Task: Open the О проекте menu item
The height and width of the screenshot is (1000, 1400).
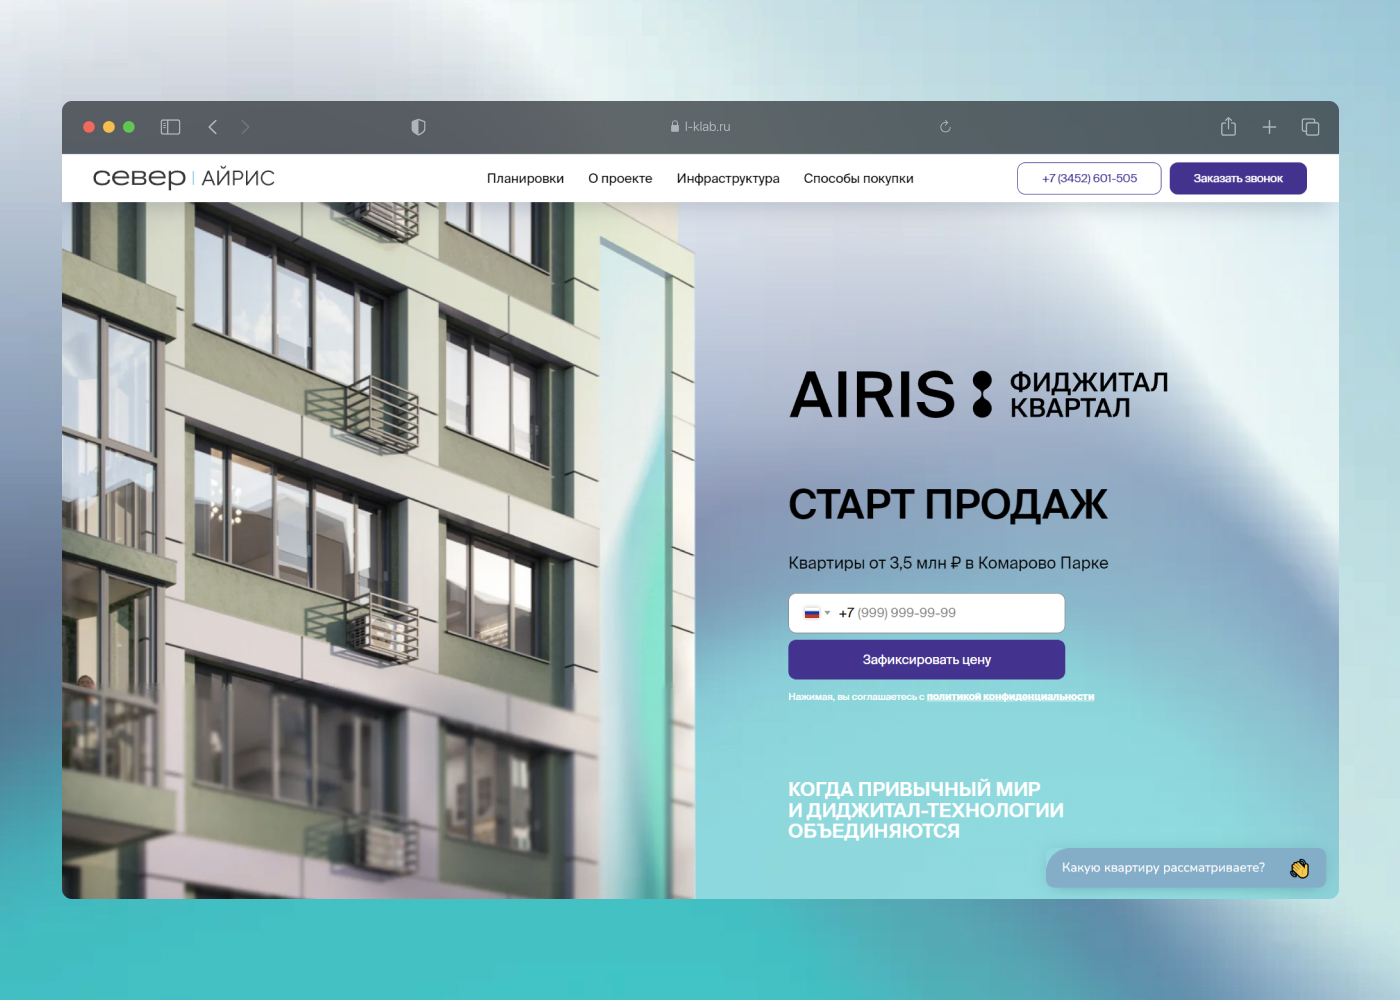Action: 620,179
